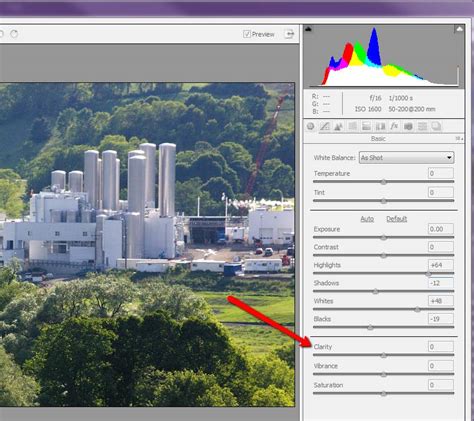Click the Whites value field showing +48
The height and width of the screenshot is (421, 474).
(441, 301)
